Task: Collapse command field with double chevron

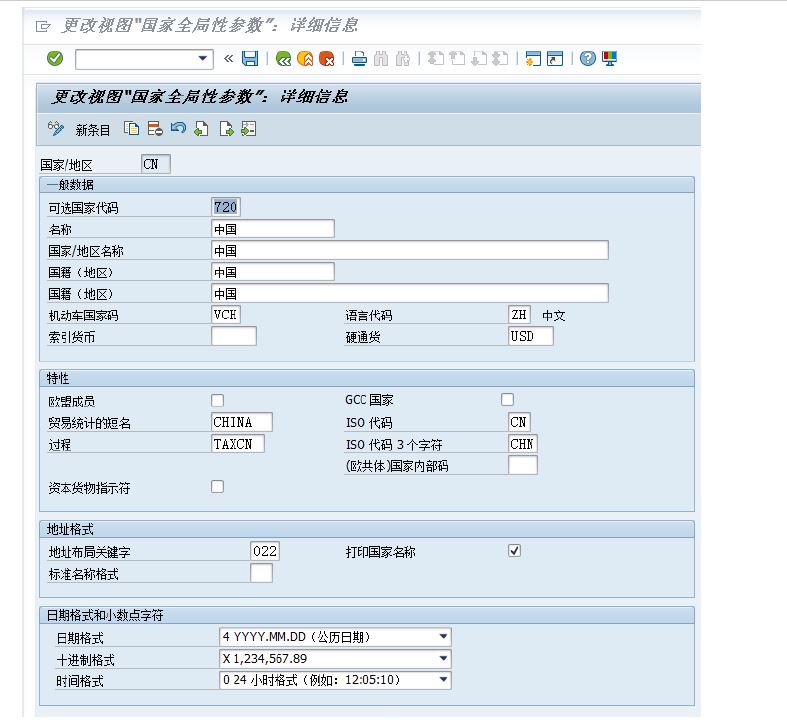Action: 228,58
